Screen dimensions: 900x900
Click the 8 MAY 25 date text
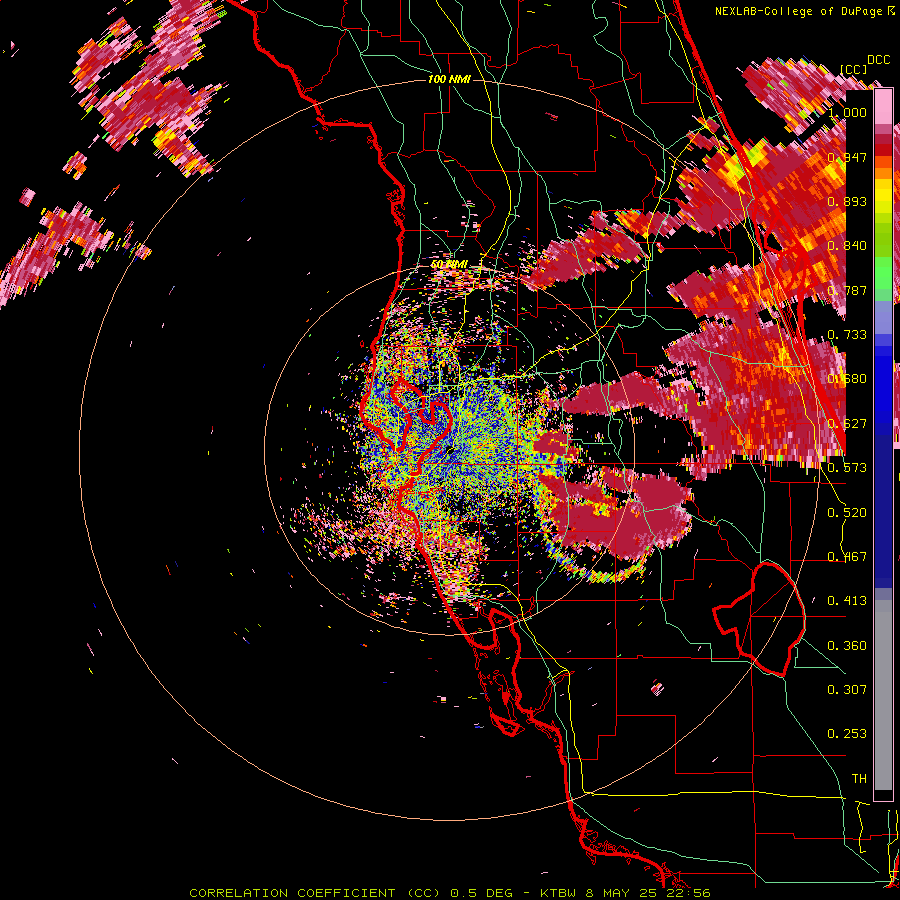click(623, 893)
